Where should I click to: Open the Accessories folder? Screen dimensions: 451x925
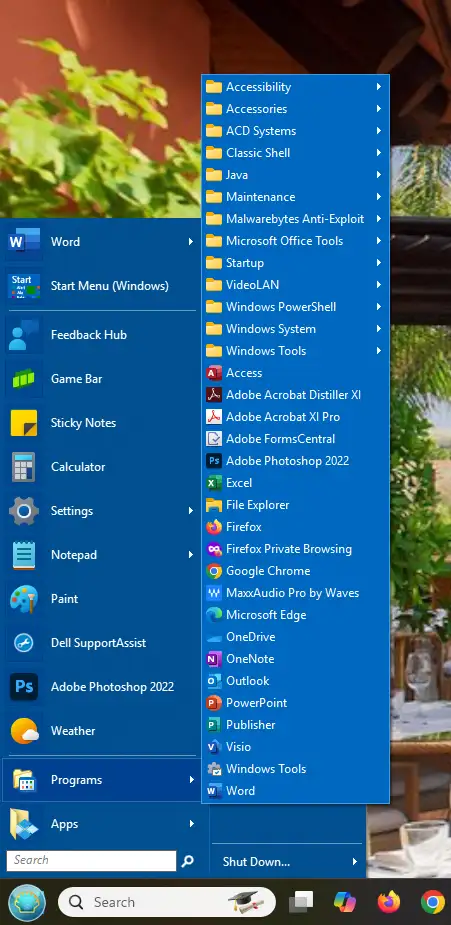(x=295, y=109)
